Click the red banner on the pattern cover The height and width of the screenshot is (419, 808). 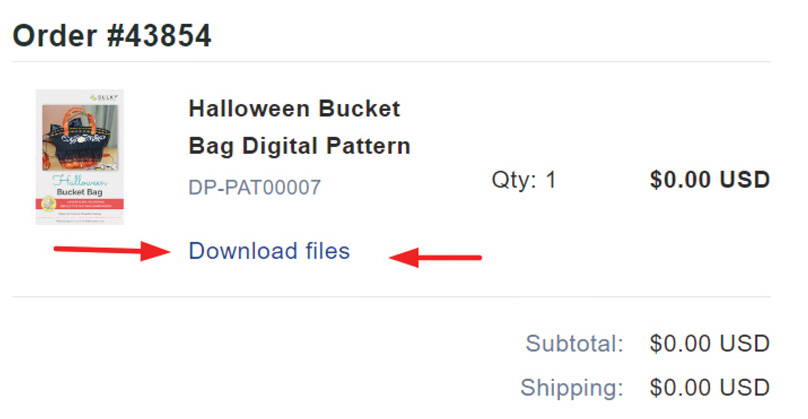tap(80, 204)
